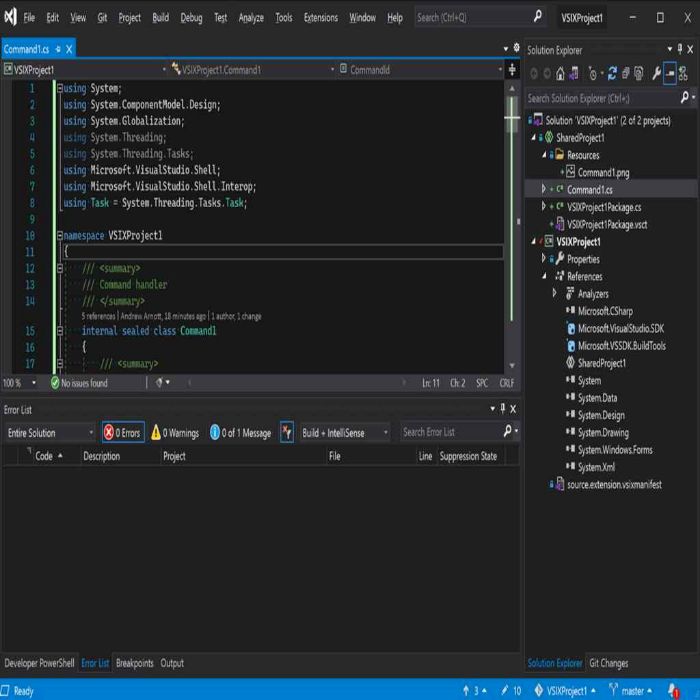The width and height of the screenshot is (700, 700).
Task: Open editor tab settings gear icon
Action: (517, 48)
